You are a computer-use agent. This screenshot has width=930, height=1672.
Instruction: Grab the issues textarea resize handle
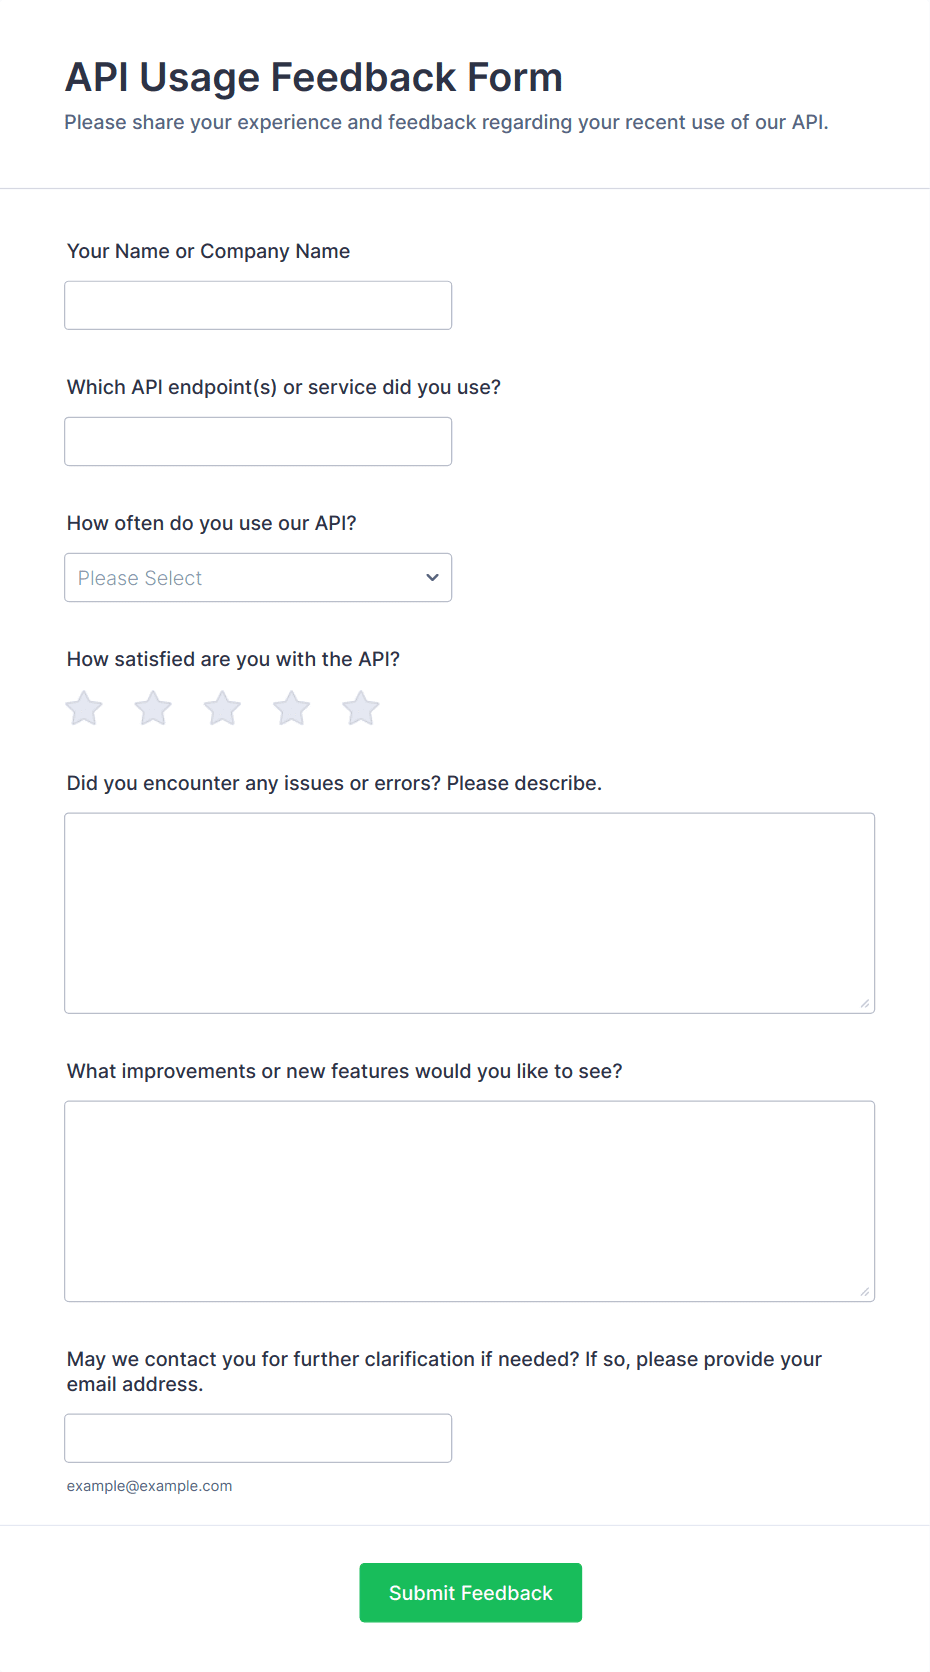865,1004
